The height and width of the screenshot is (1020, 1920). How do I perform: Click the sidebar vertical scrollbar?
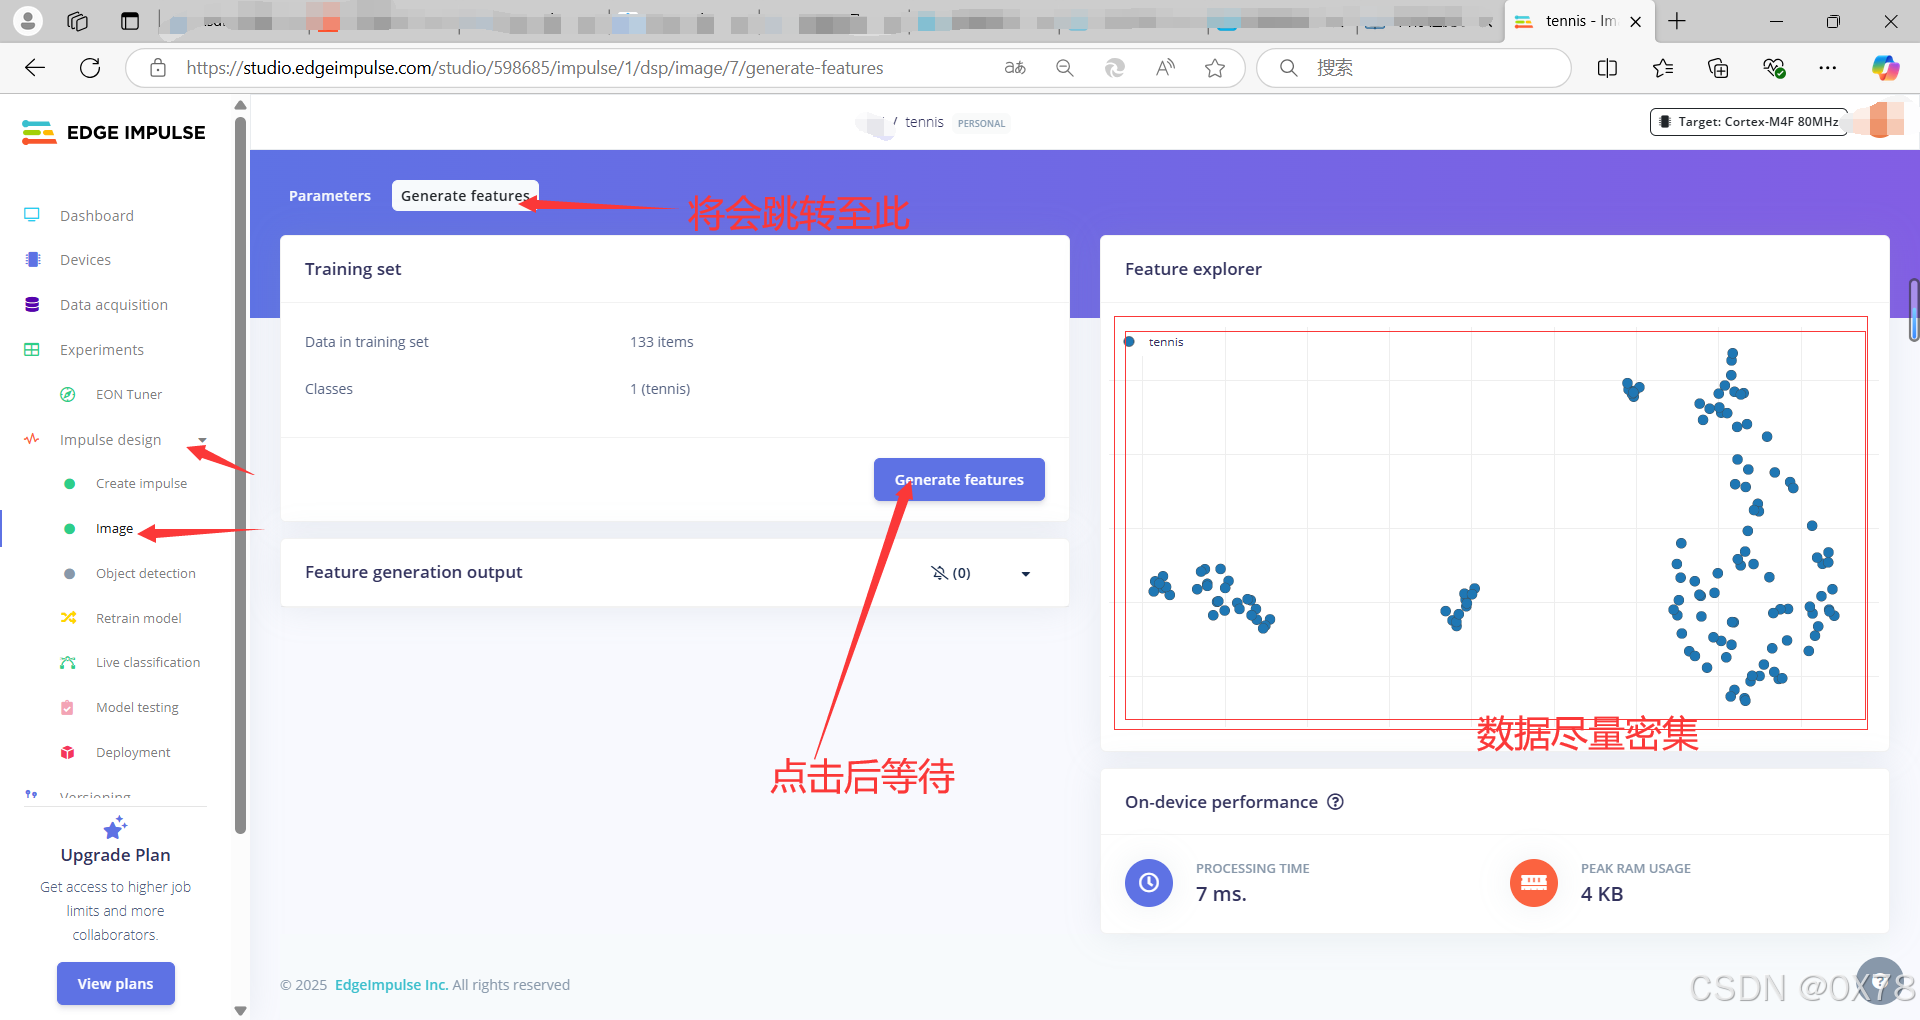[240, 475]
